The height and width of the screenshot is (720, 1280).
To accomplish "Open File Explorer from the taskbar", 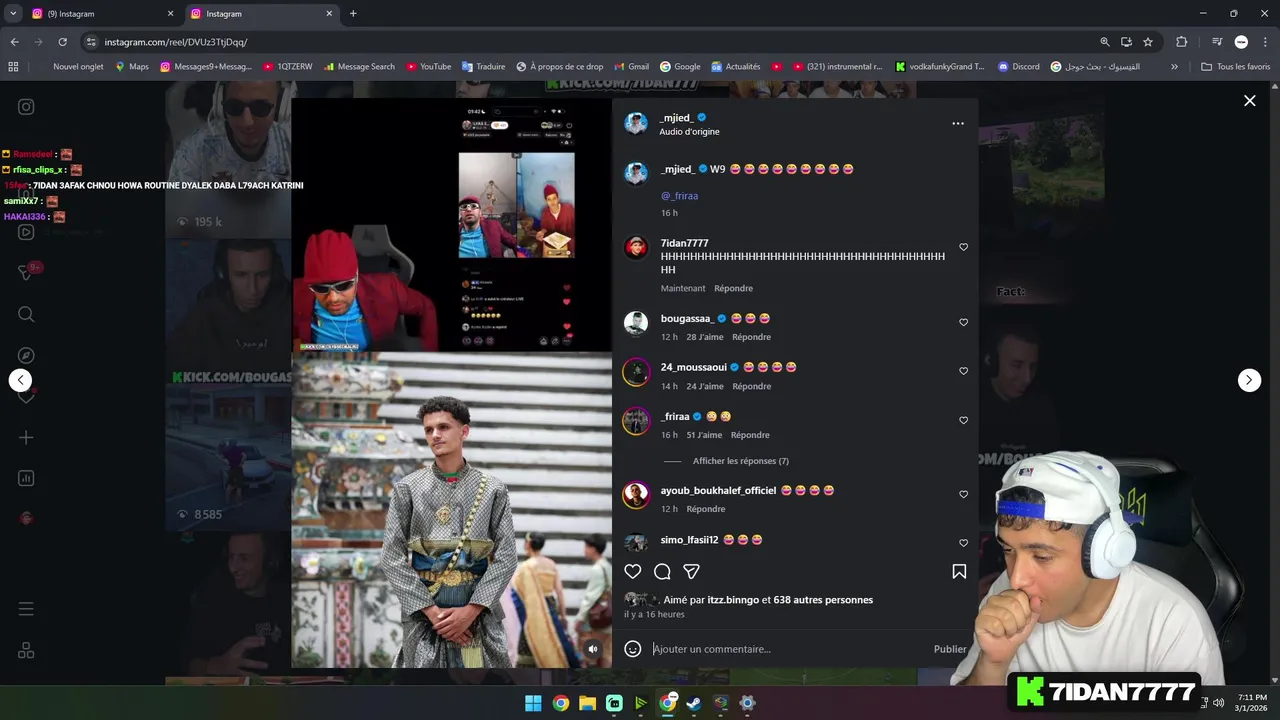I will [587, 703].
